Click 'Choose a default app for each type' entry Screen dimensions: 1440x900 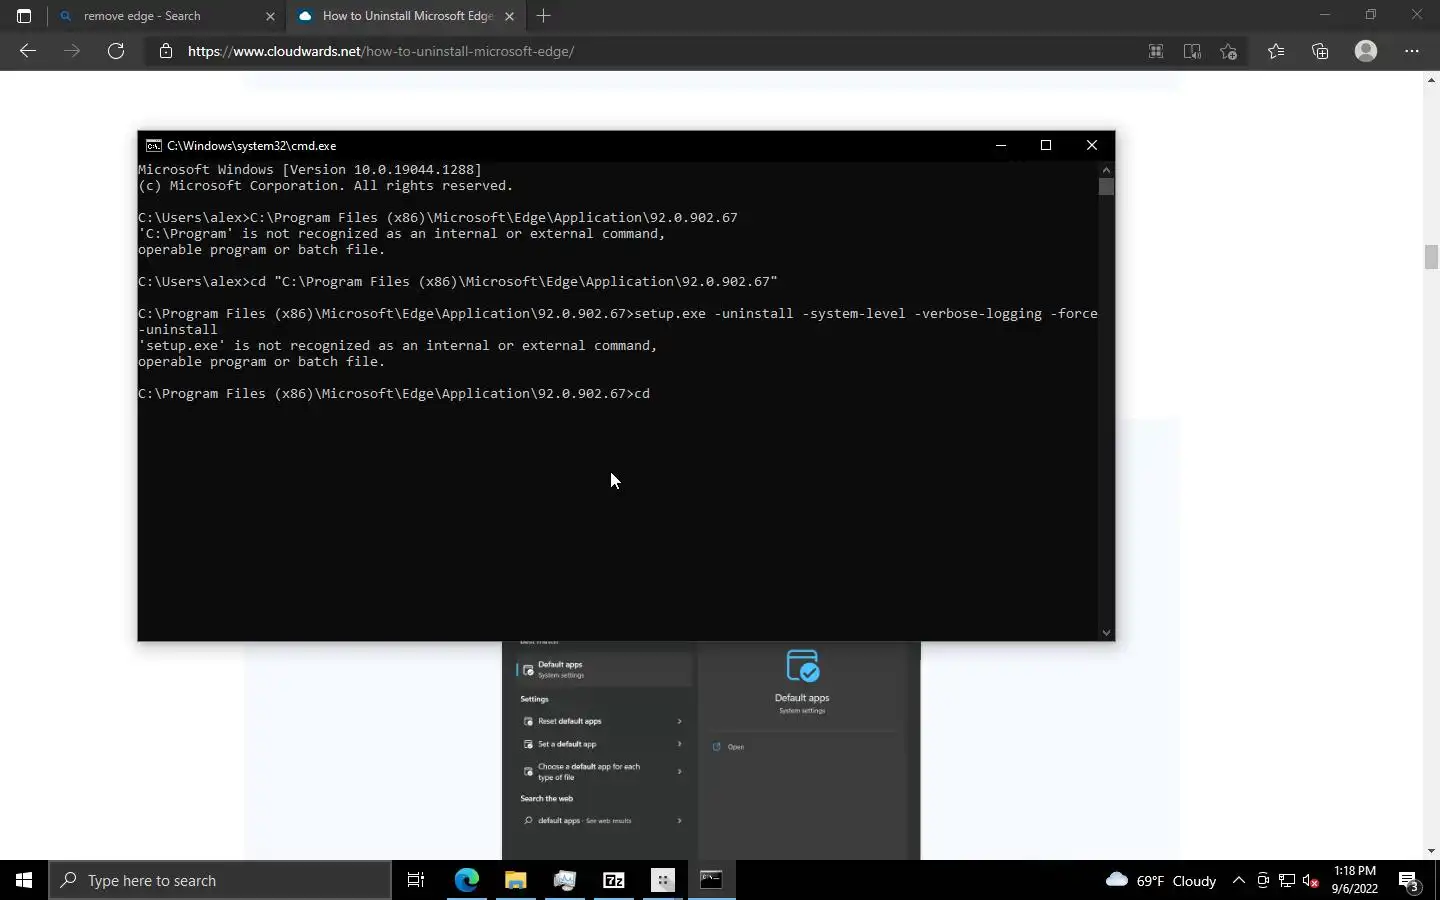(x=588, y=772)
